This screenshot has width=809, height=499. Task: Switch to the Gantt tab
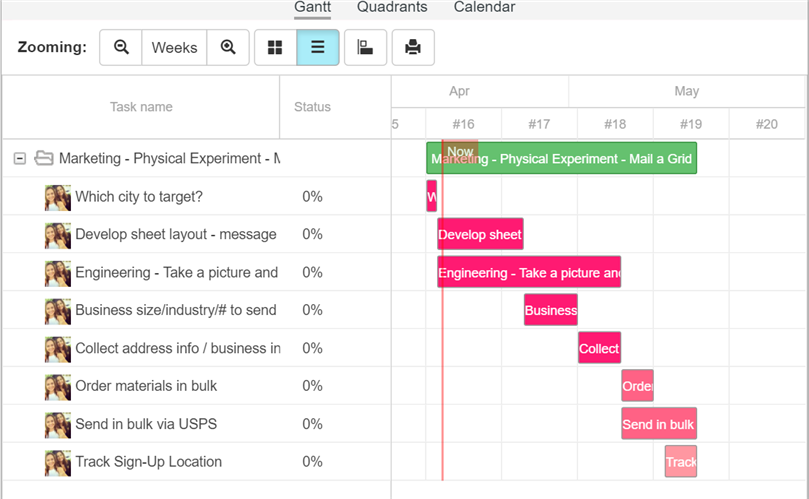(313, 7)
